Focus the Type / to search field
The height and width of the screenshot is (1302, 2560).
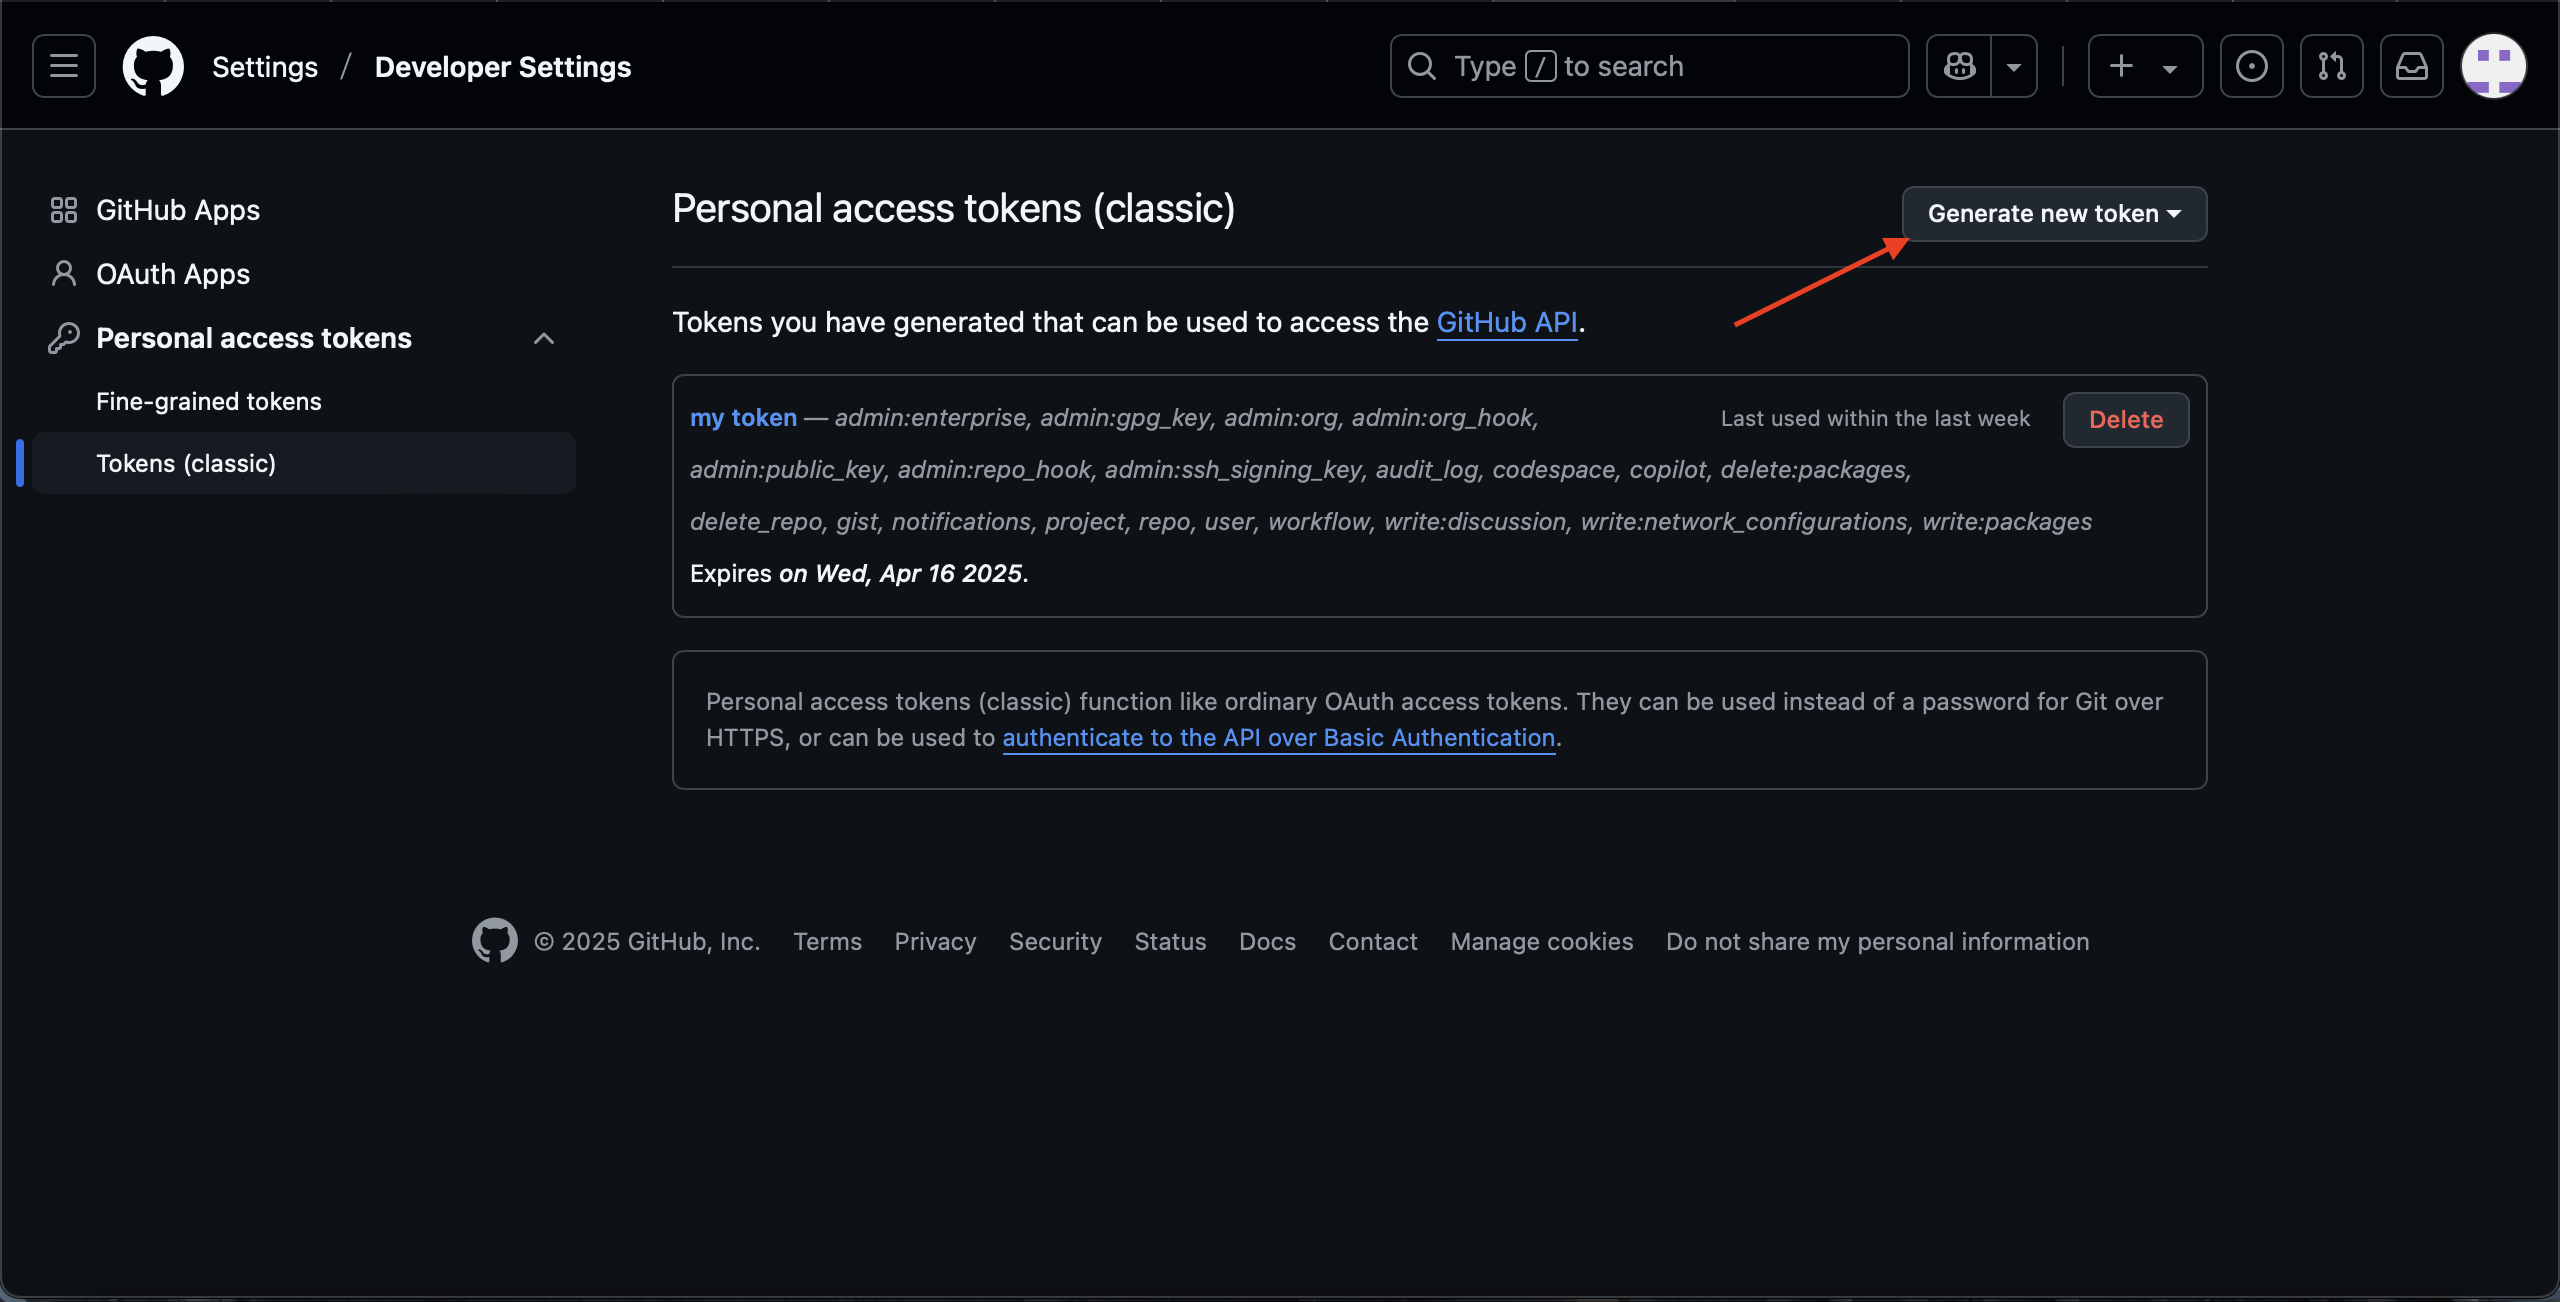(1649, 66)
